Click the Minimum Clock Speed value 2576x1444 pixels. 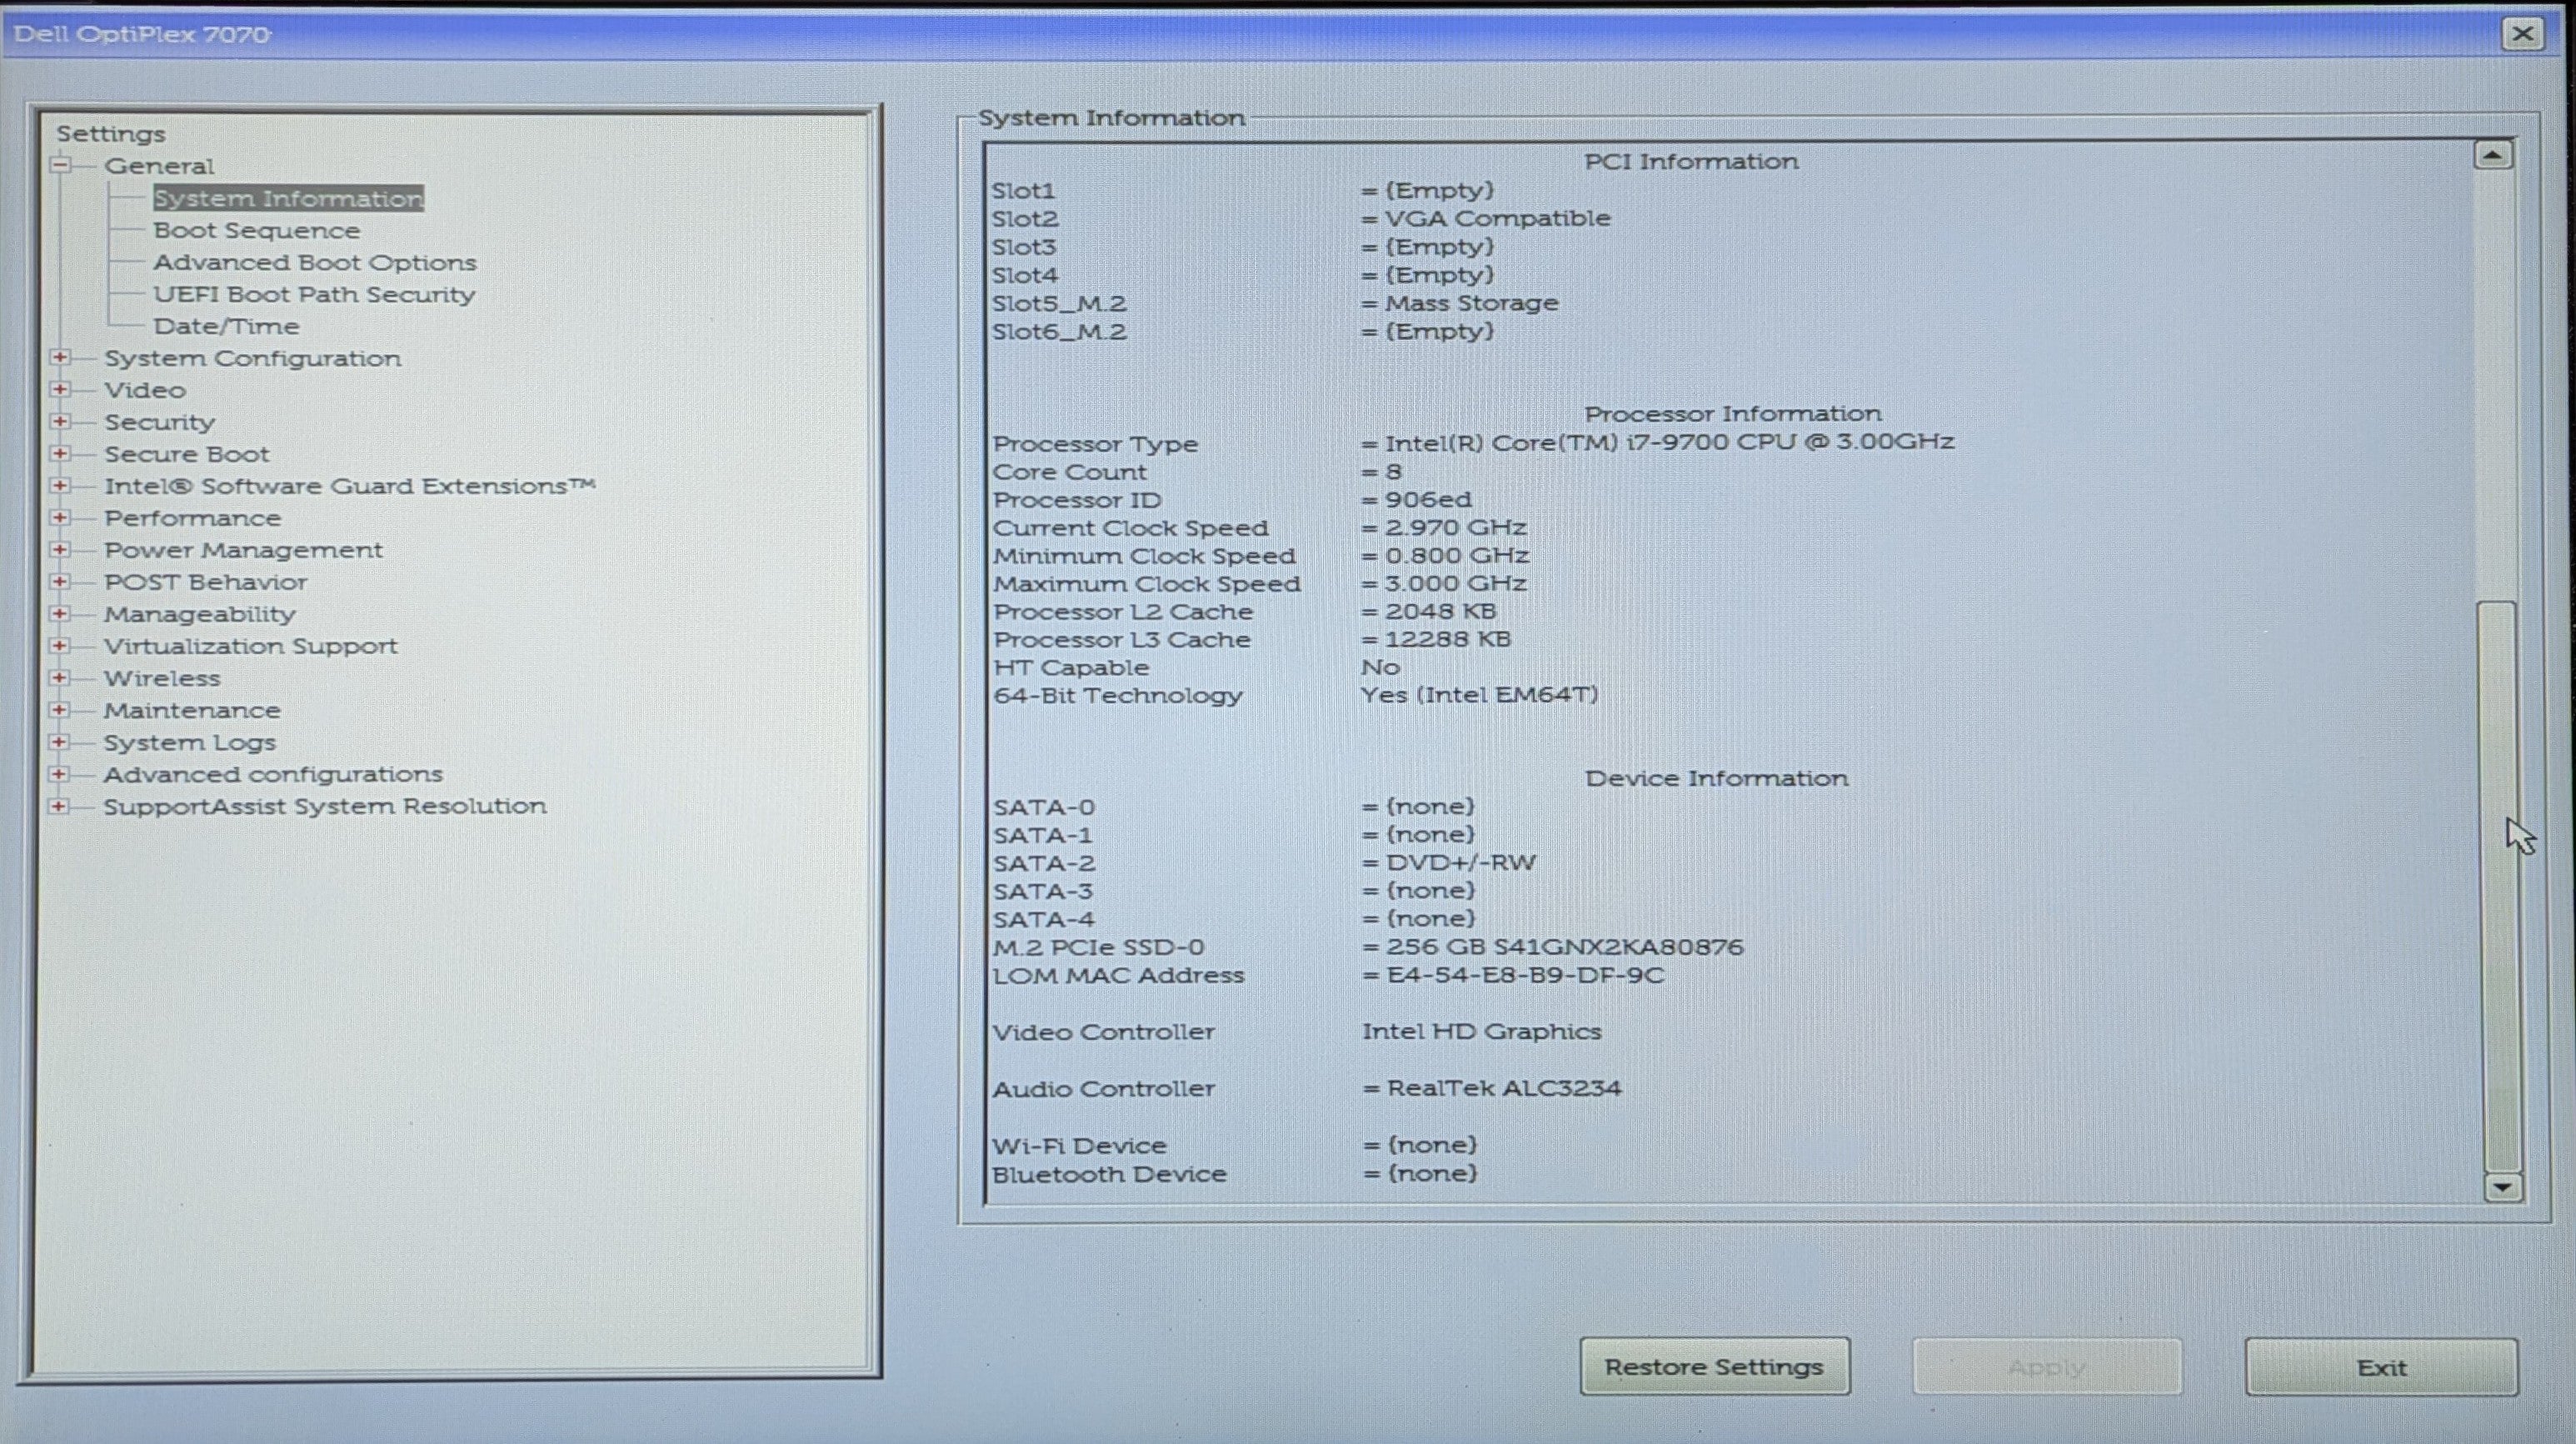(1456, 555)
